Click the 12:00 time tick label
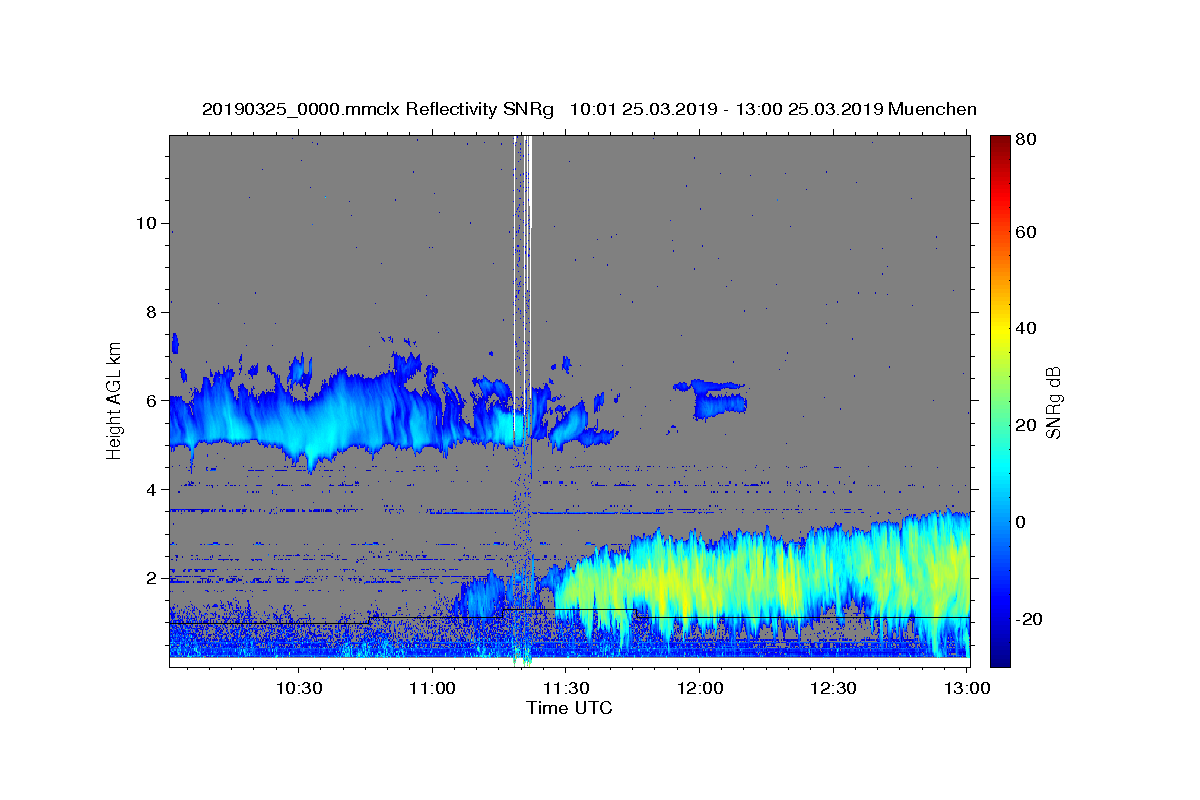This screenshot has height=800, width=1200. tap(700, 688)
